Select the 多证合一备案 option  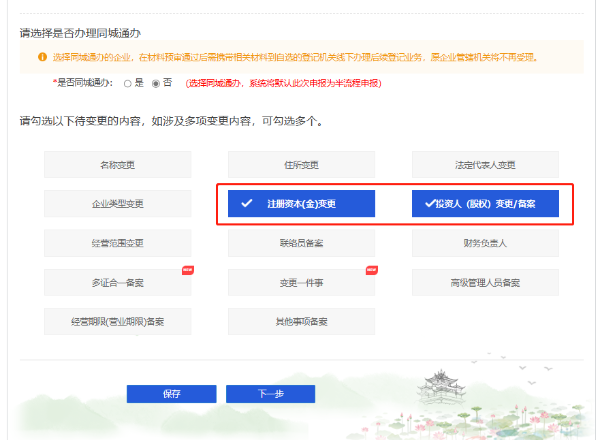117,282
